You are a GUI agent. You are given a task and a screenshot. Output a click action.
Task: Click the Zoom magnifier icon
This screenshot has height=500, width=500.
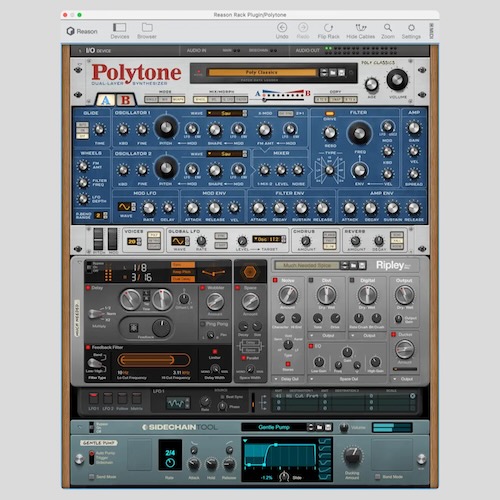pyautogui.click(x=388, y=27)
